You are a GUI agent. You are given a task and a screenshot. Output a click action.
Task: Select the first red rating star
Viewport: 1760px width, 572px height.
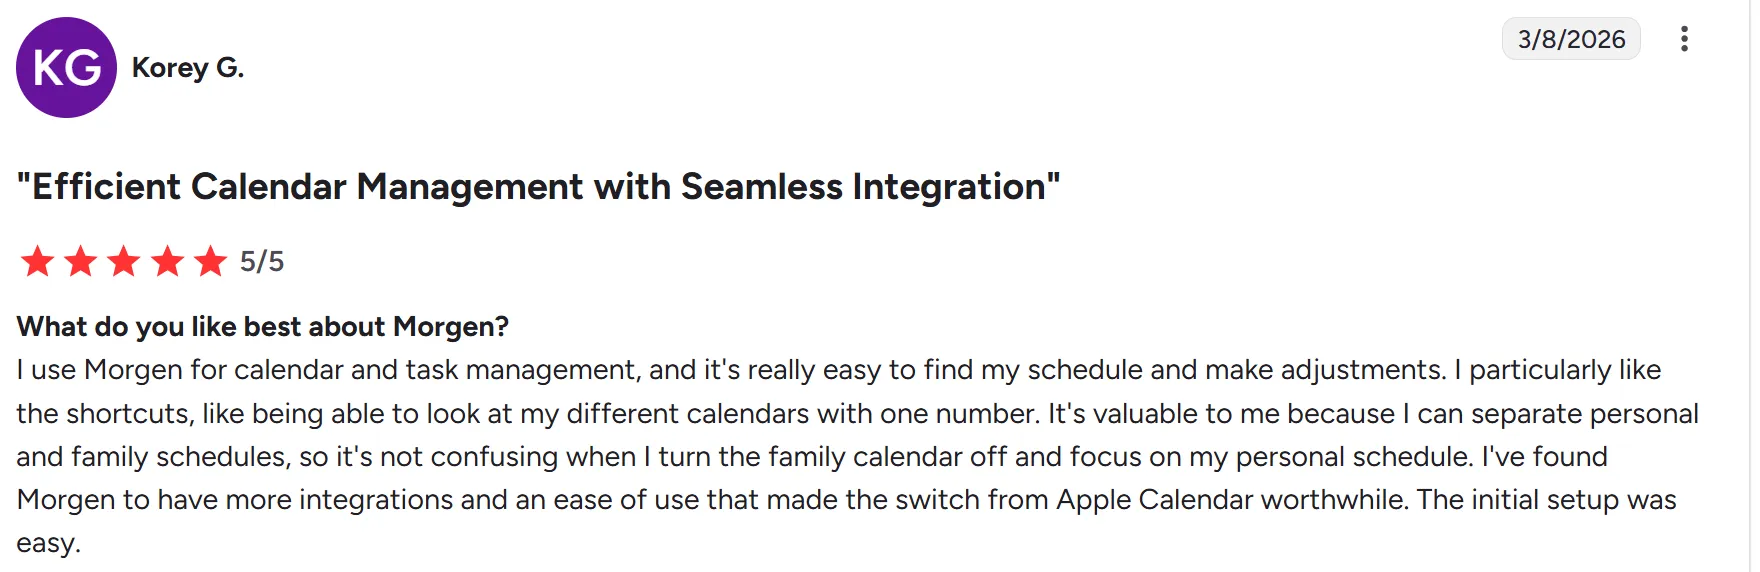37,261
